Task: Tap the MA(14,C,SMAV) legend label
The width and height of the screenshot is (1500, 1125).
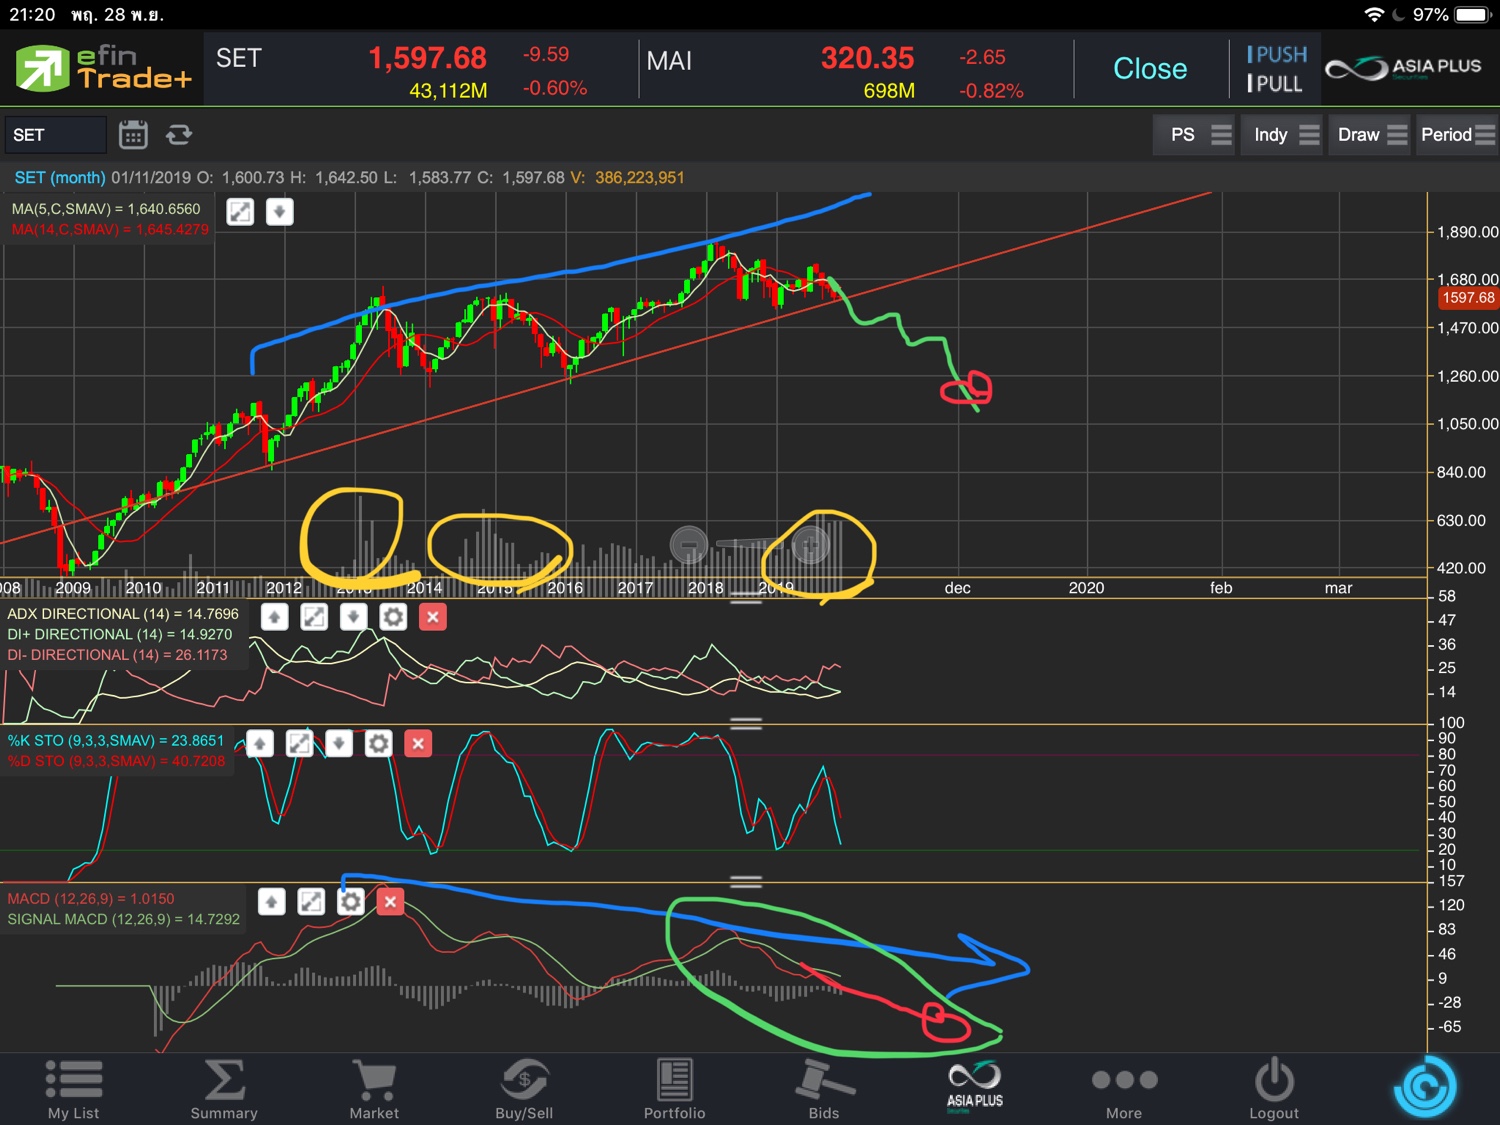Action: coord(110,230)
